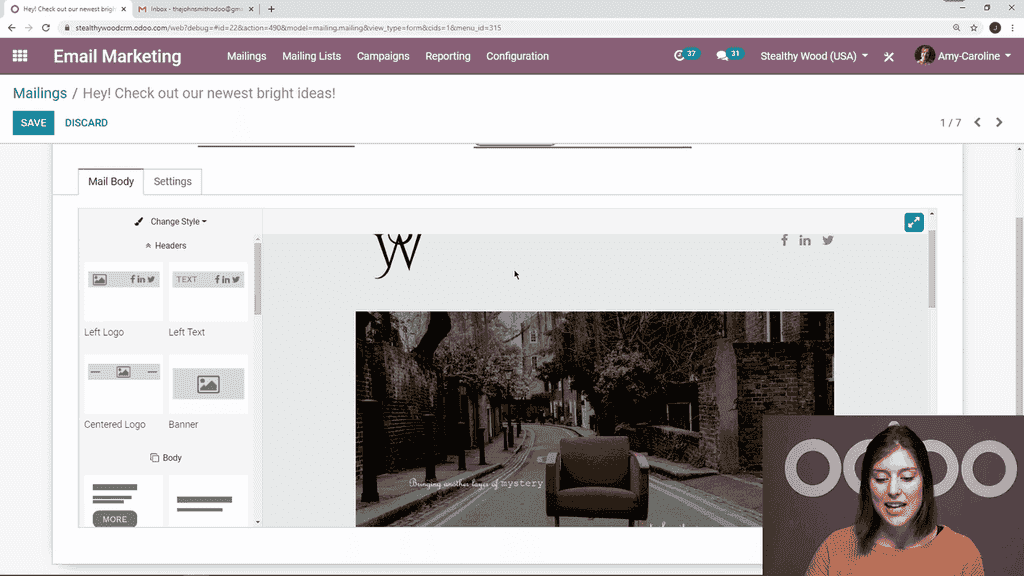Toggle fullscreen editor with expand icon
Screen dimensions: 1024x576
click(x=913, y=223)
